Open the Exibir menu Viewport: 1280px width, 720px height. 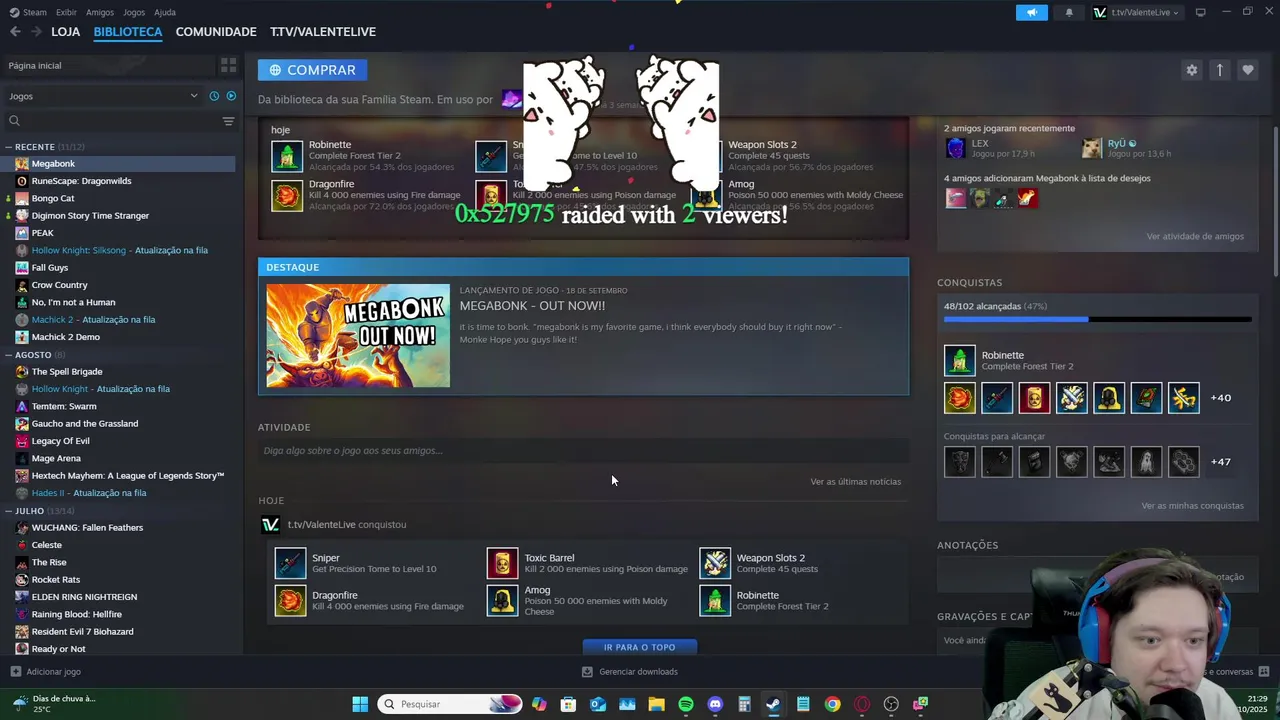click(66, 12)
